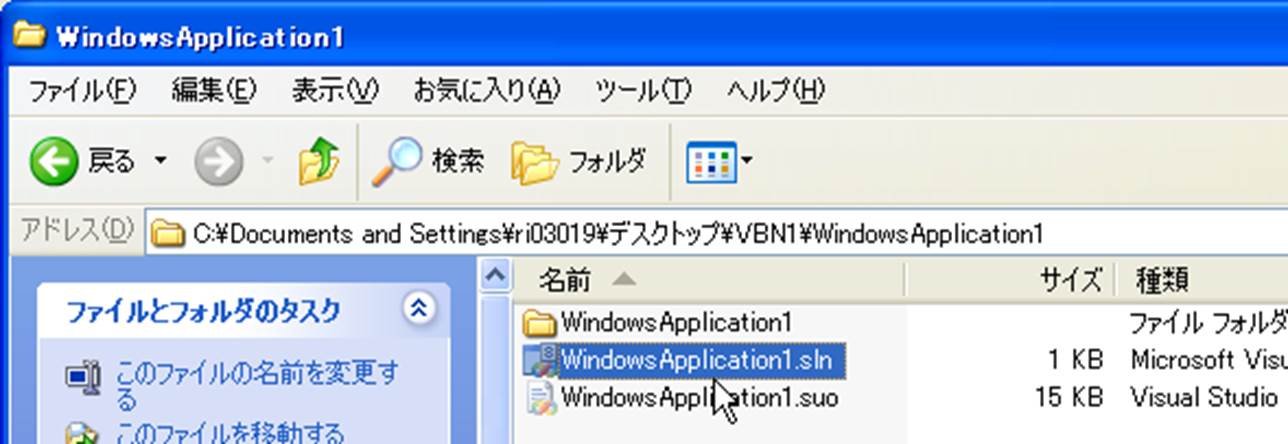This screenshot has width=1288, height=444.
Task: Sort by the 名前 column header
Action: click(565, 280)
